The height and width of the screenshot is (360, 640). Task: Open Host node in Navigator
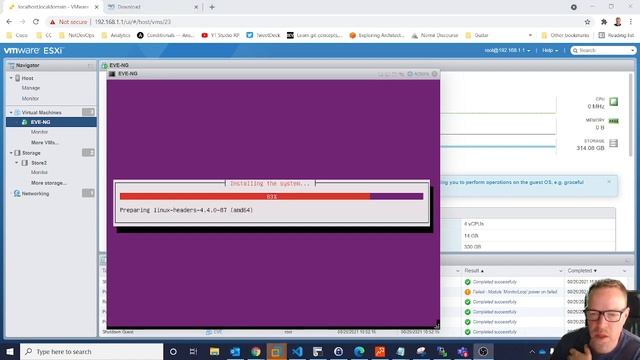coord(27,78)
